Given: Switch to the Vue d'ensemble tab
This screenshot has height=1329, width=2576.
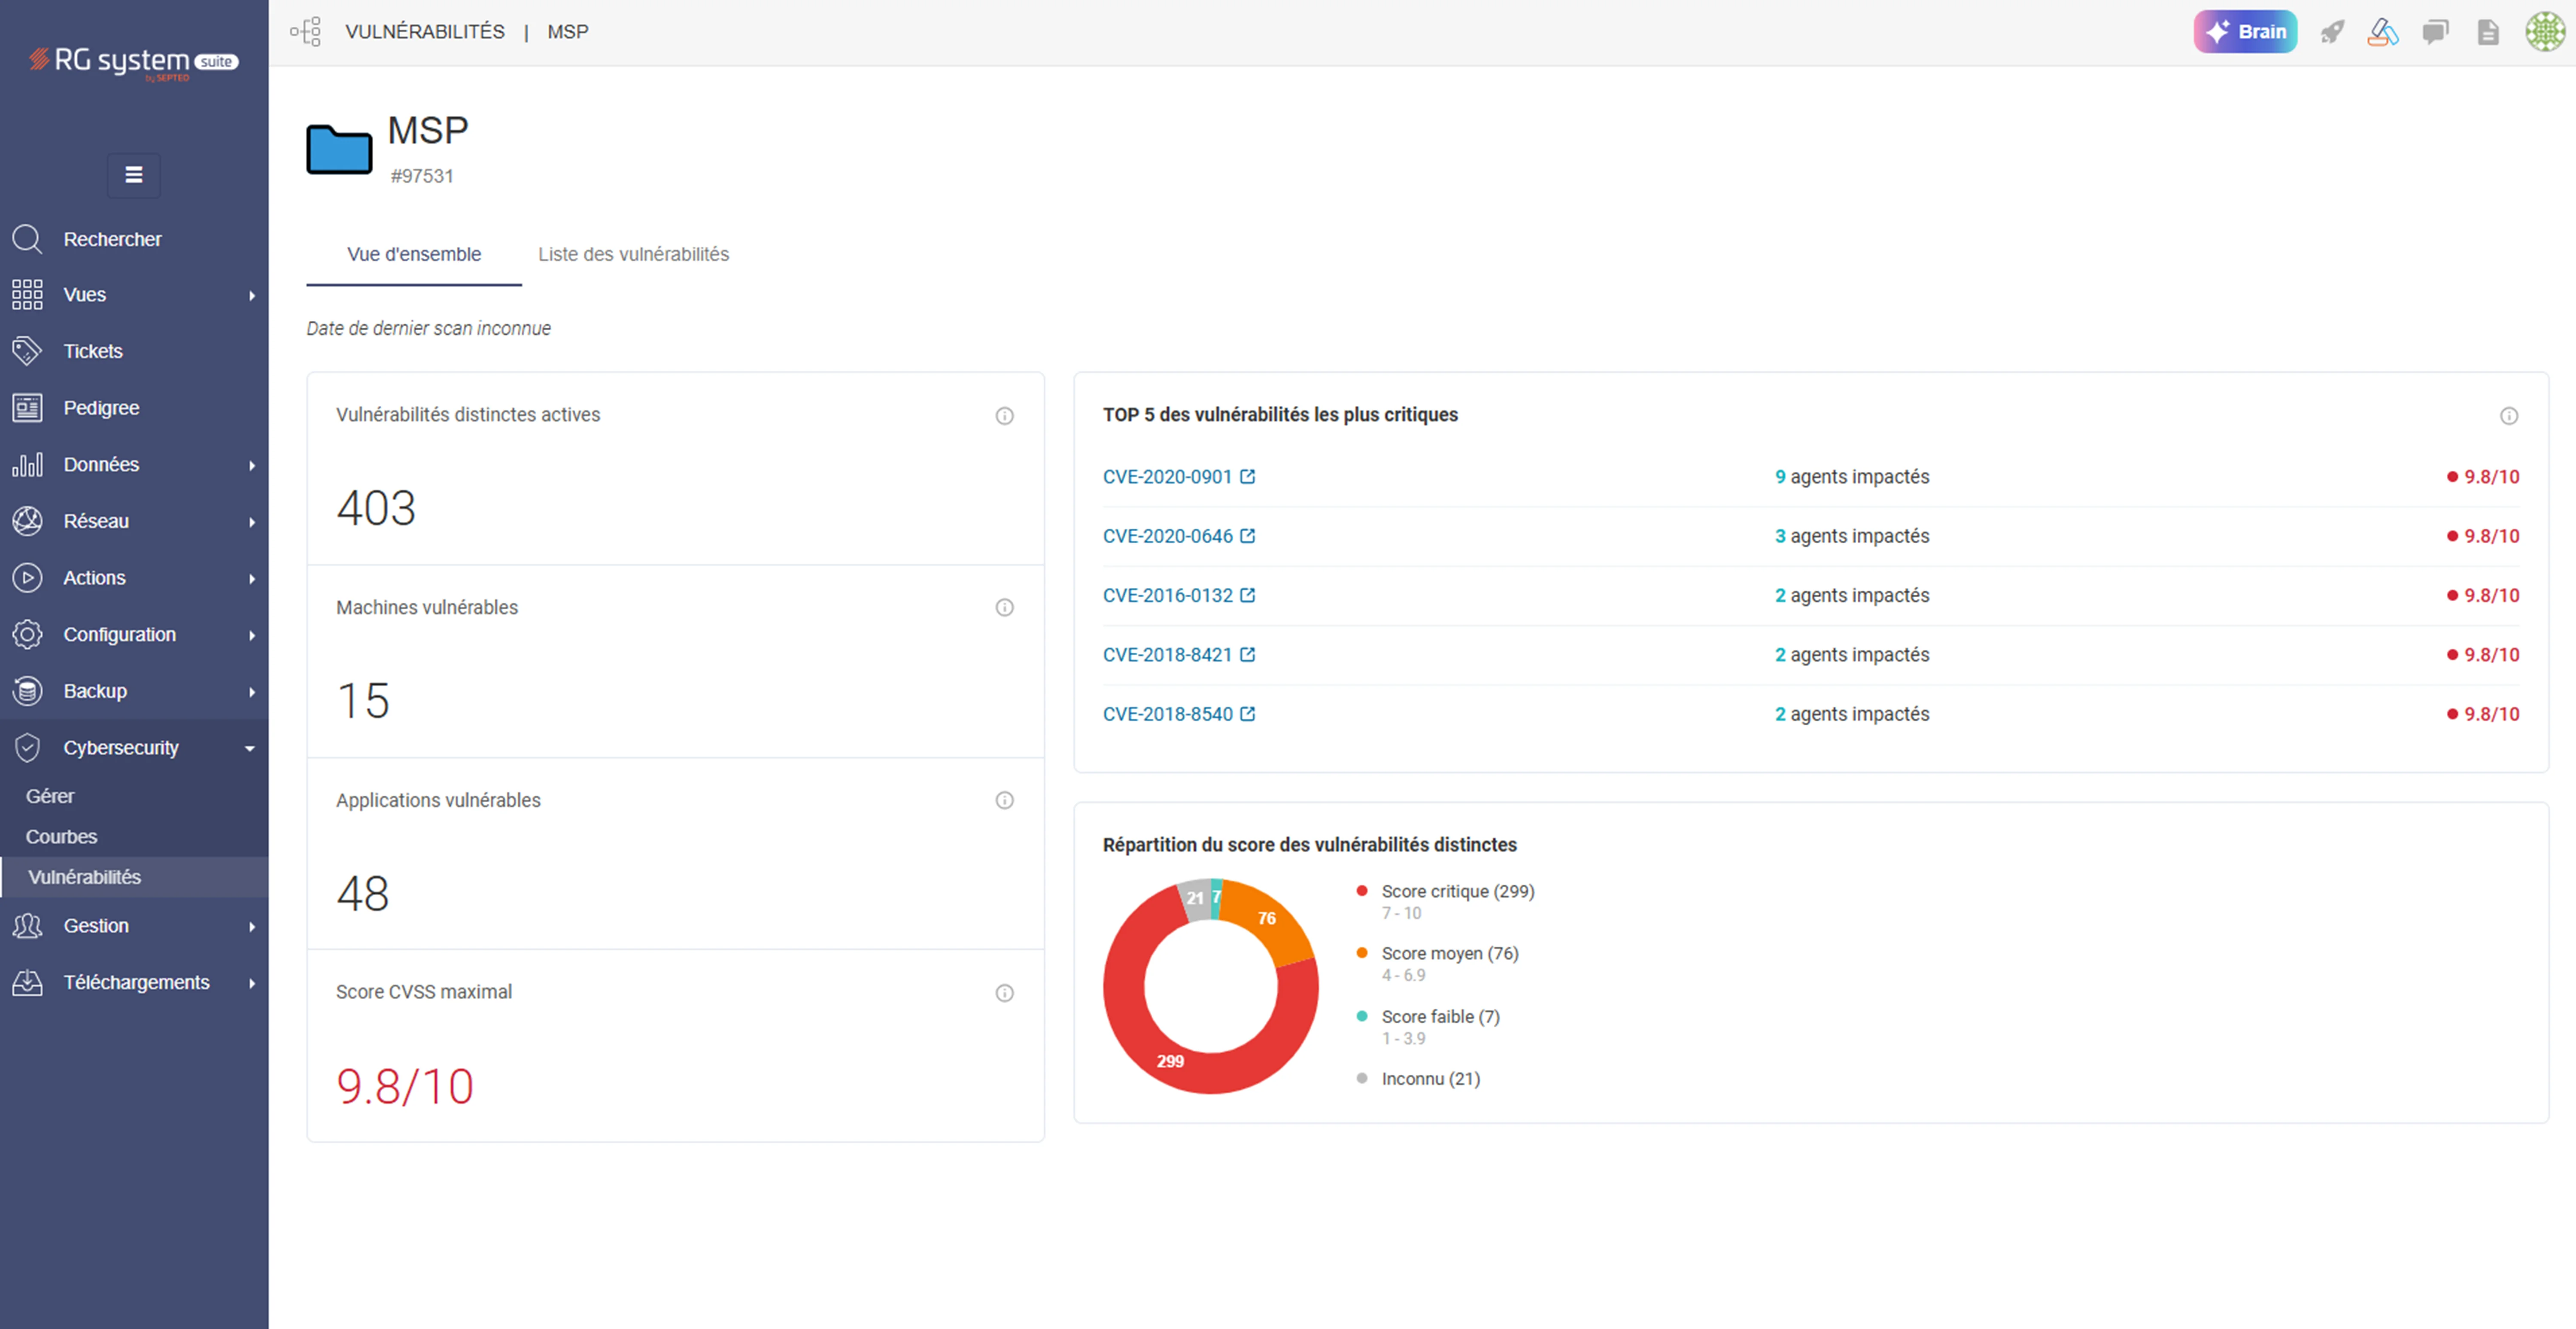Looking at the screenshot, I should click(414, 255).
